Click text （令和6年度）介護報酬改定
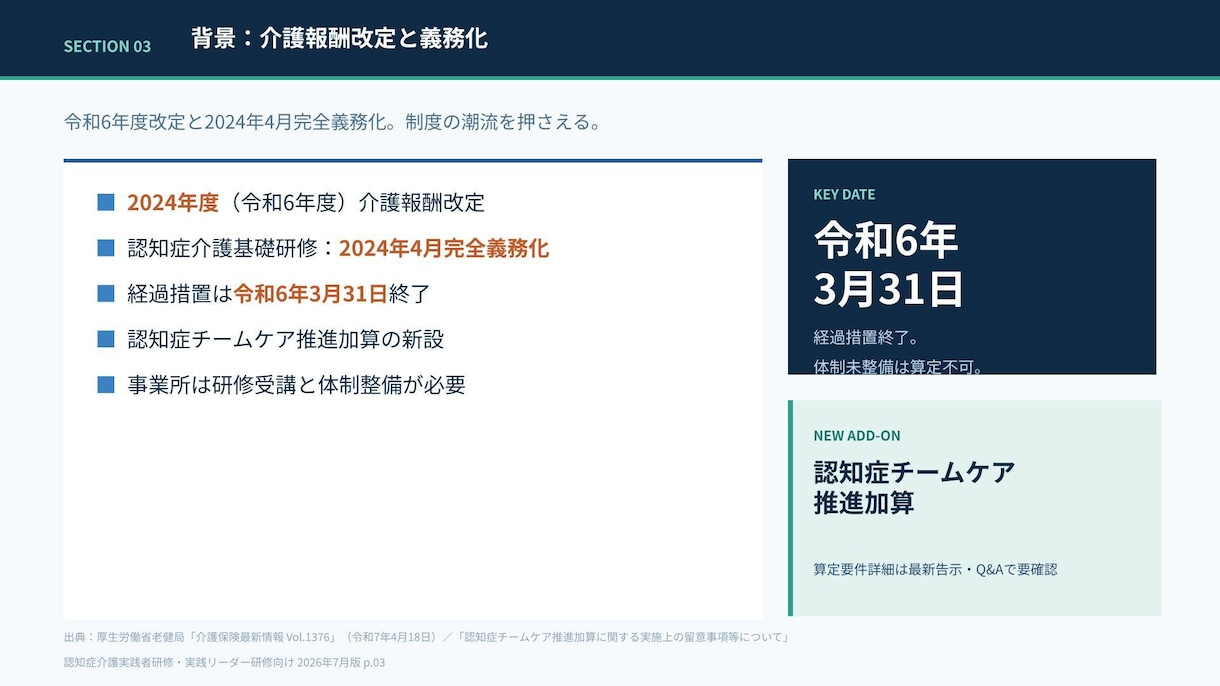The height and width of the screenshot is (686, 1220). coord(352,202)
